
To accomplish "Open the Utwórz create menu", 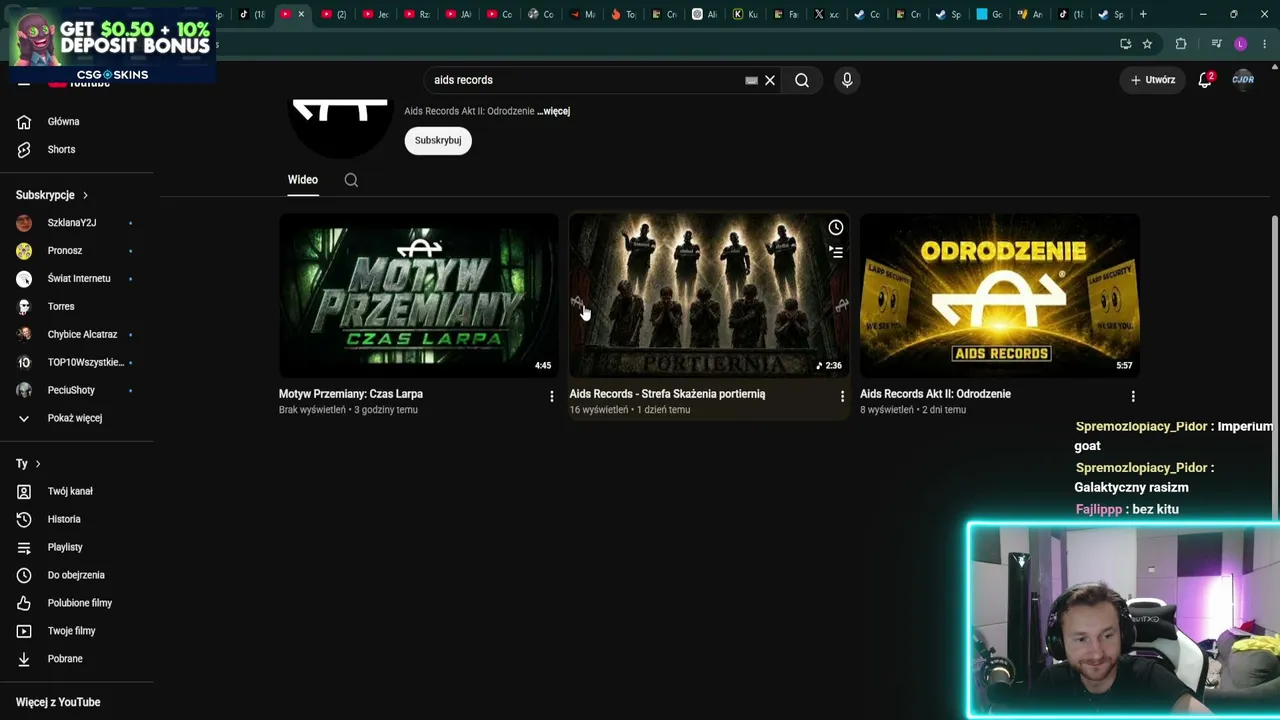I will (1153, 80).
